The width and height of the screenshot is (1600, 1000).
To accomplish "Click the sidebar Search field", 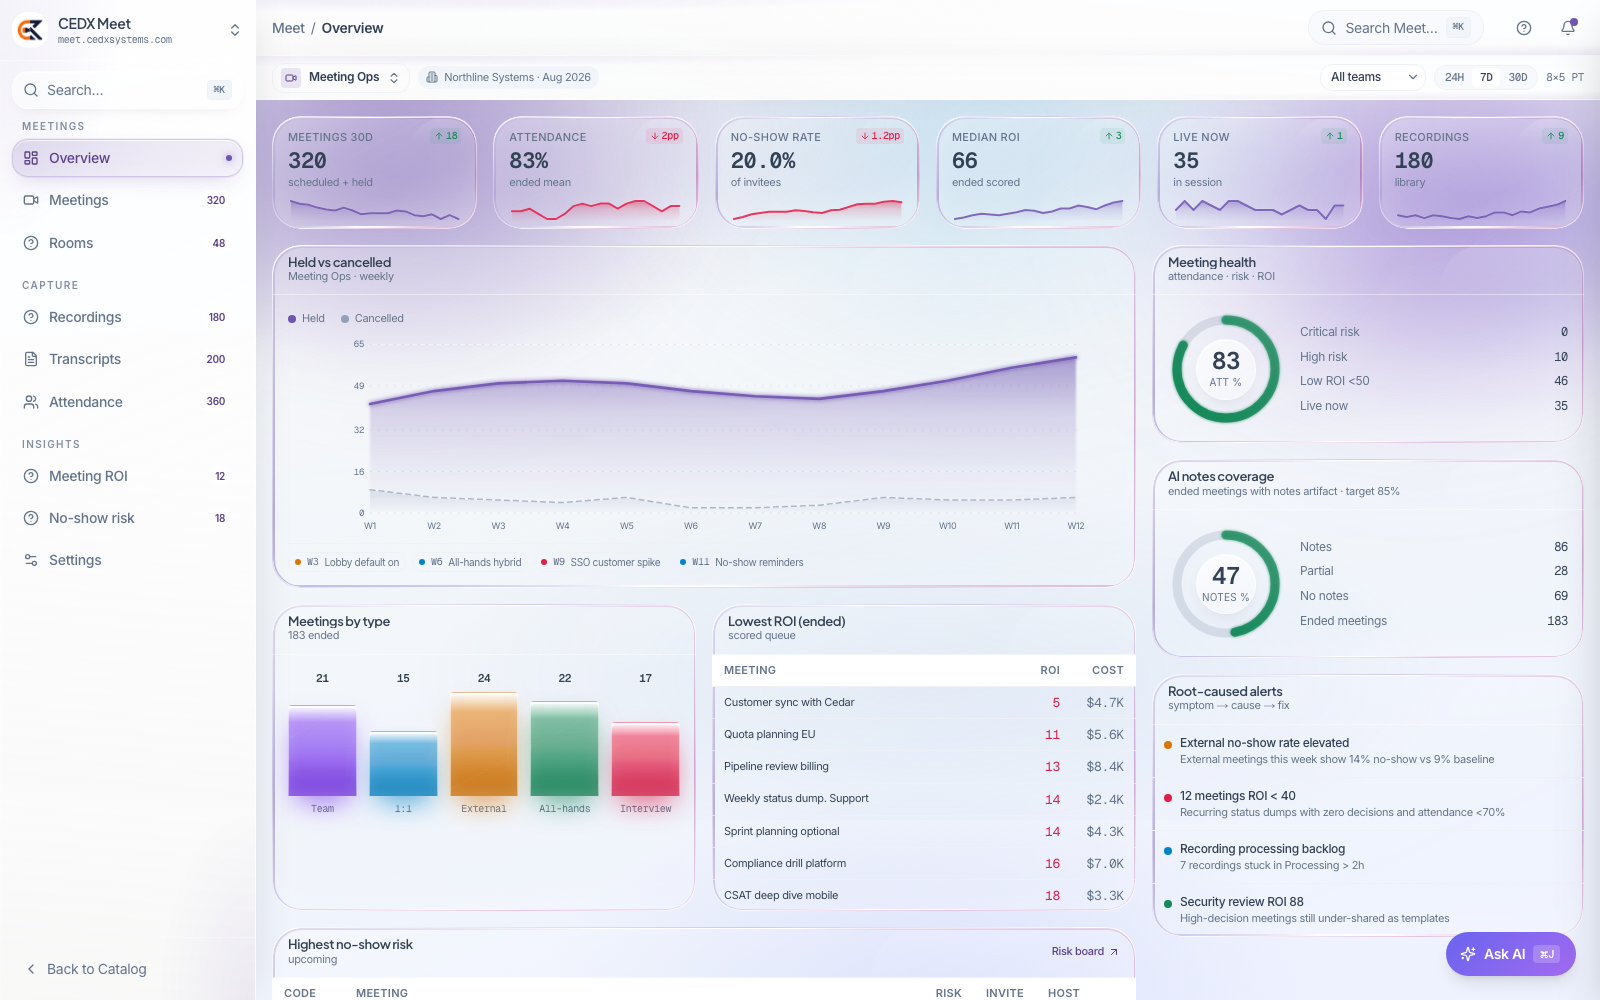I will click(127, 90).
